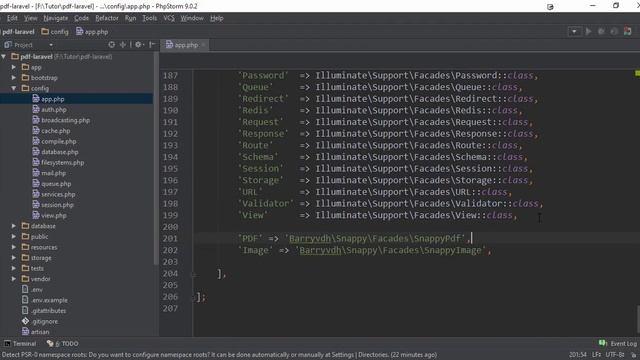Image resolution: width=640 pixels, height=360 pixels.
Task: Open the Code menu
Action: coord(81,18)
